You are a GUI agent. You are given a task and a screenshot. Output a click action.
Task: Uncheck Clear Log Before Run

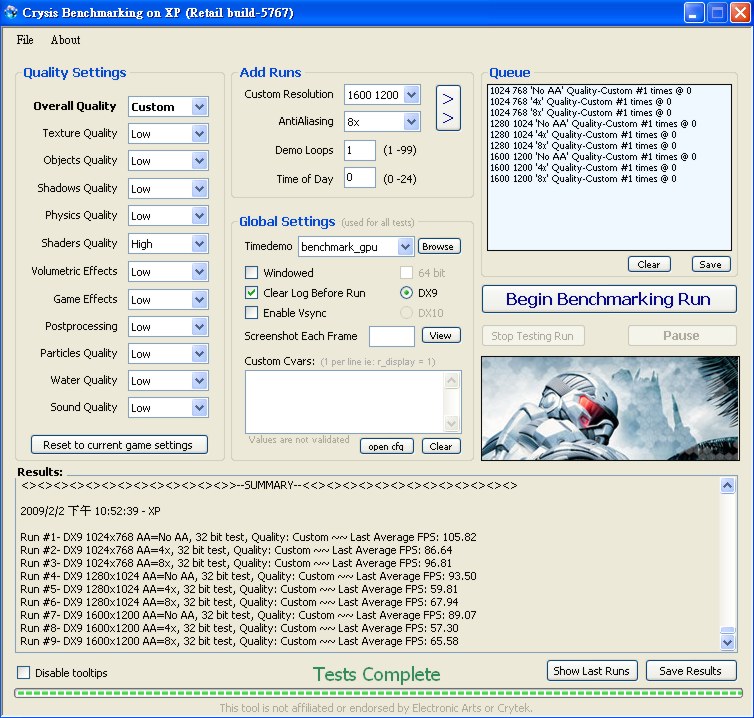pos(251,292)
